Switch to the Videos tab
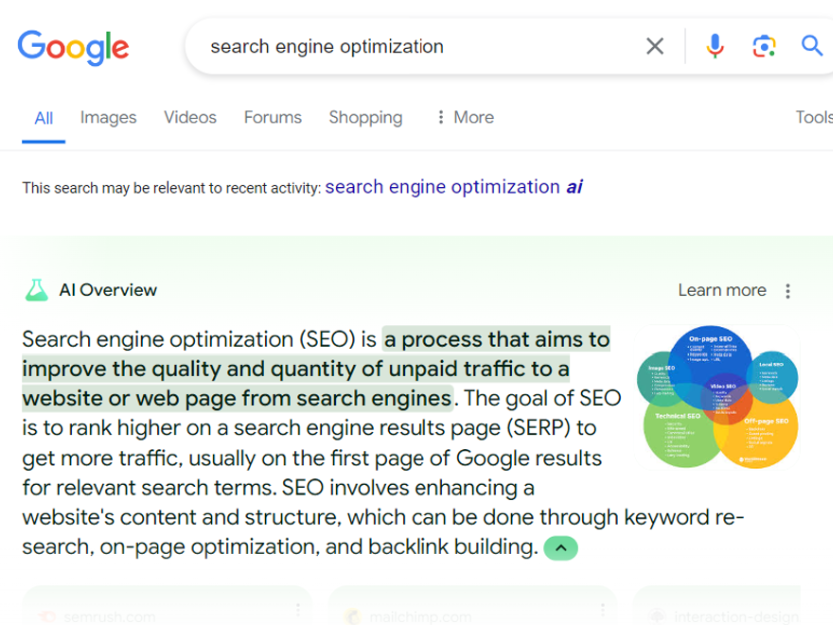Screen dimensions: 833x625 coord(190,117)
